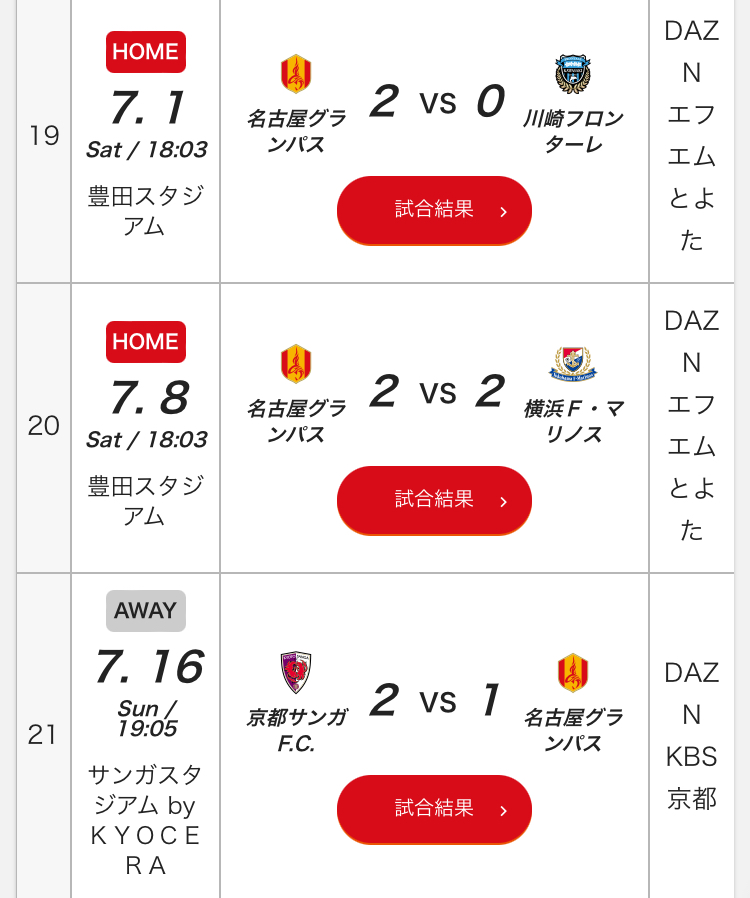
Task: Click arrow chevron on match 21 result button
Action: point(503,811)
